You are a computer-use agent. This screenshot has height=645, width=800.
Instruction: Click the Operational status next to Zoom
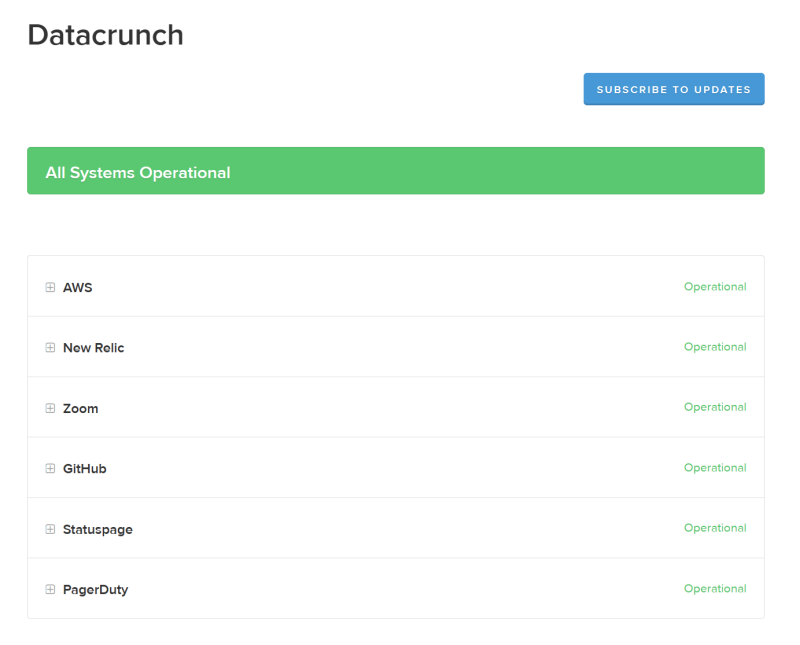715,407
